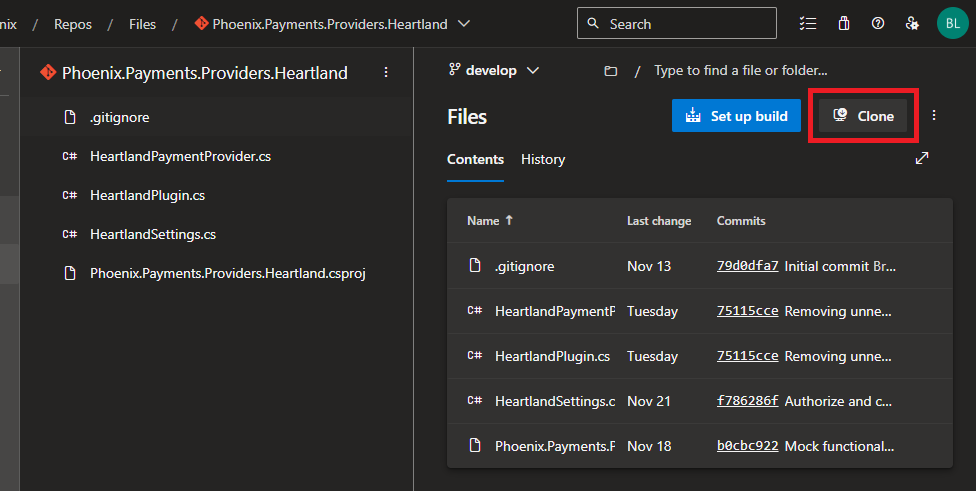The image size is (976, 491).
Task: Open Phoenix.Payments.Providers.Heartland in the breadcrumb
Action: 330,24
